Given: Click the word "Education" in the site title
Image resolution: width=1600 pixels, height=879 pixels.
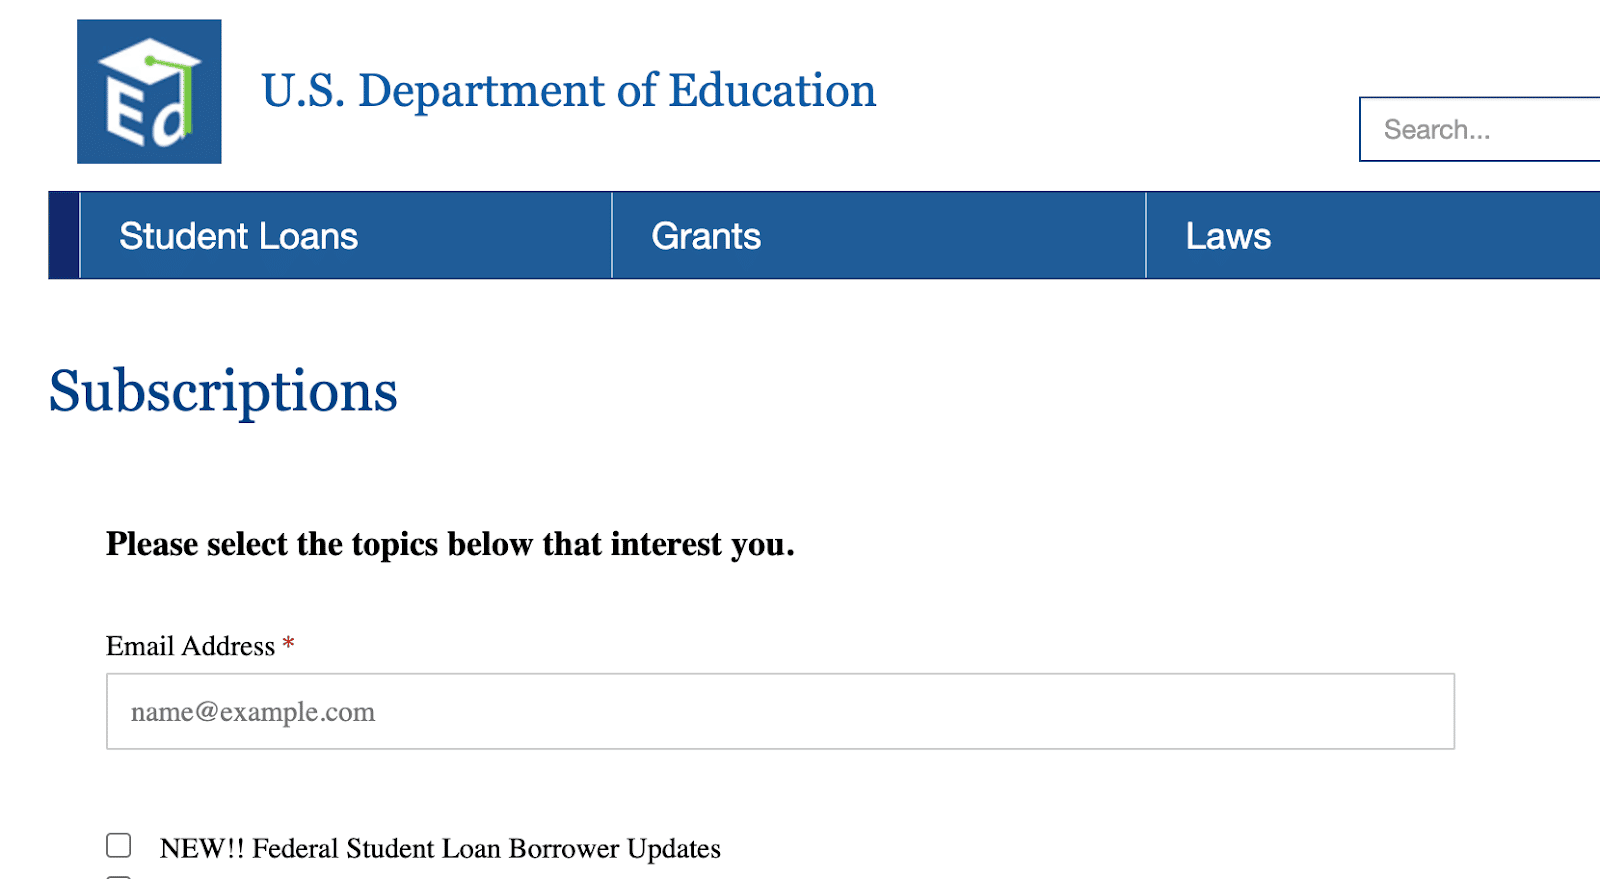Looking at the screenshot, I should [772, 90].
